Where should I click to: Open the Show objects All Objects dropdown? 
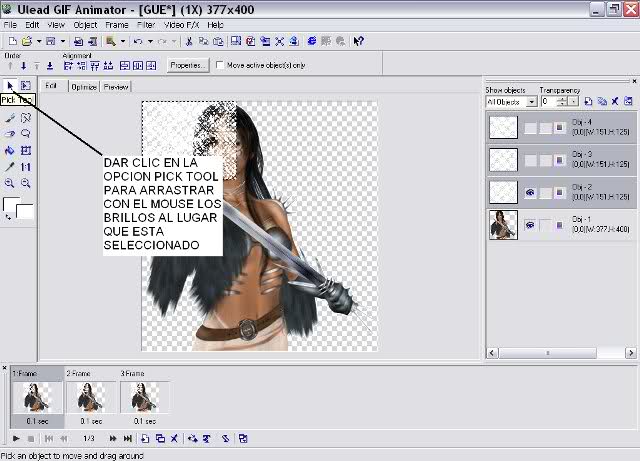[x=531, y=102]
